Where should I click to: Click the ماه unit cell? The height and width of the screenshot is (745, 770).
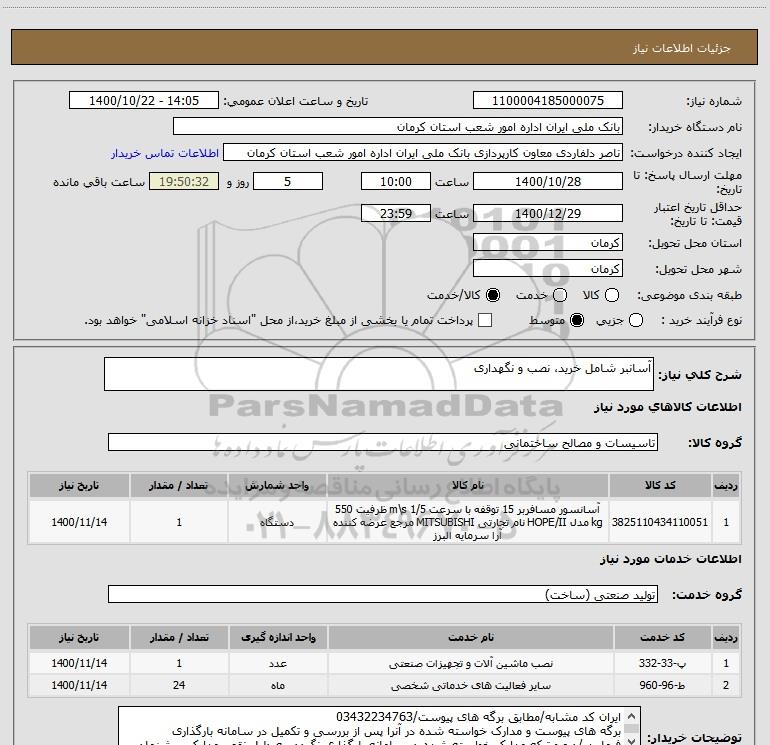tap(278, 685)
